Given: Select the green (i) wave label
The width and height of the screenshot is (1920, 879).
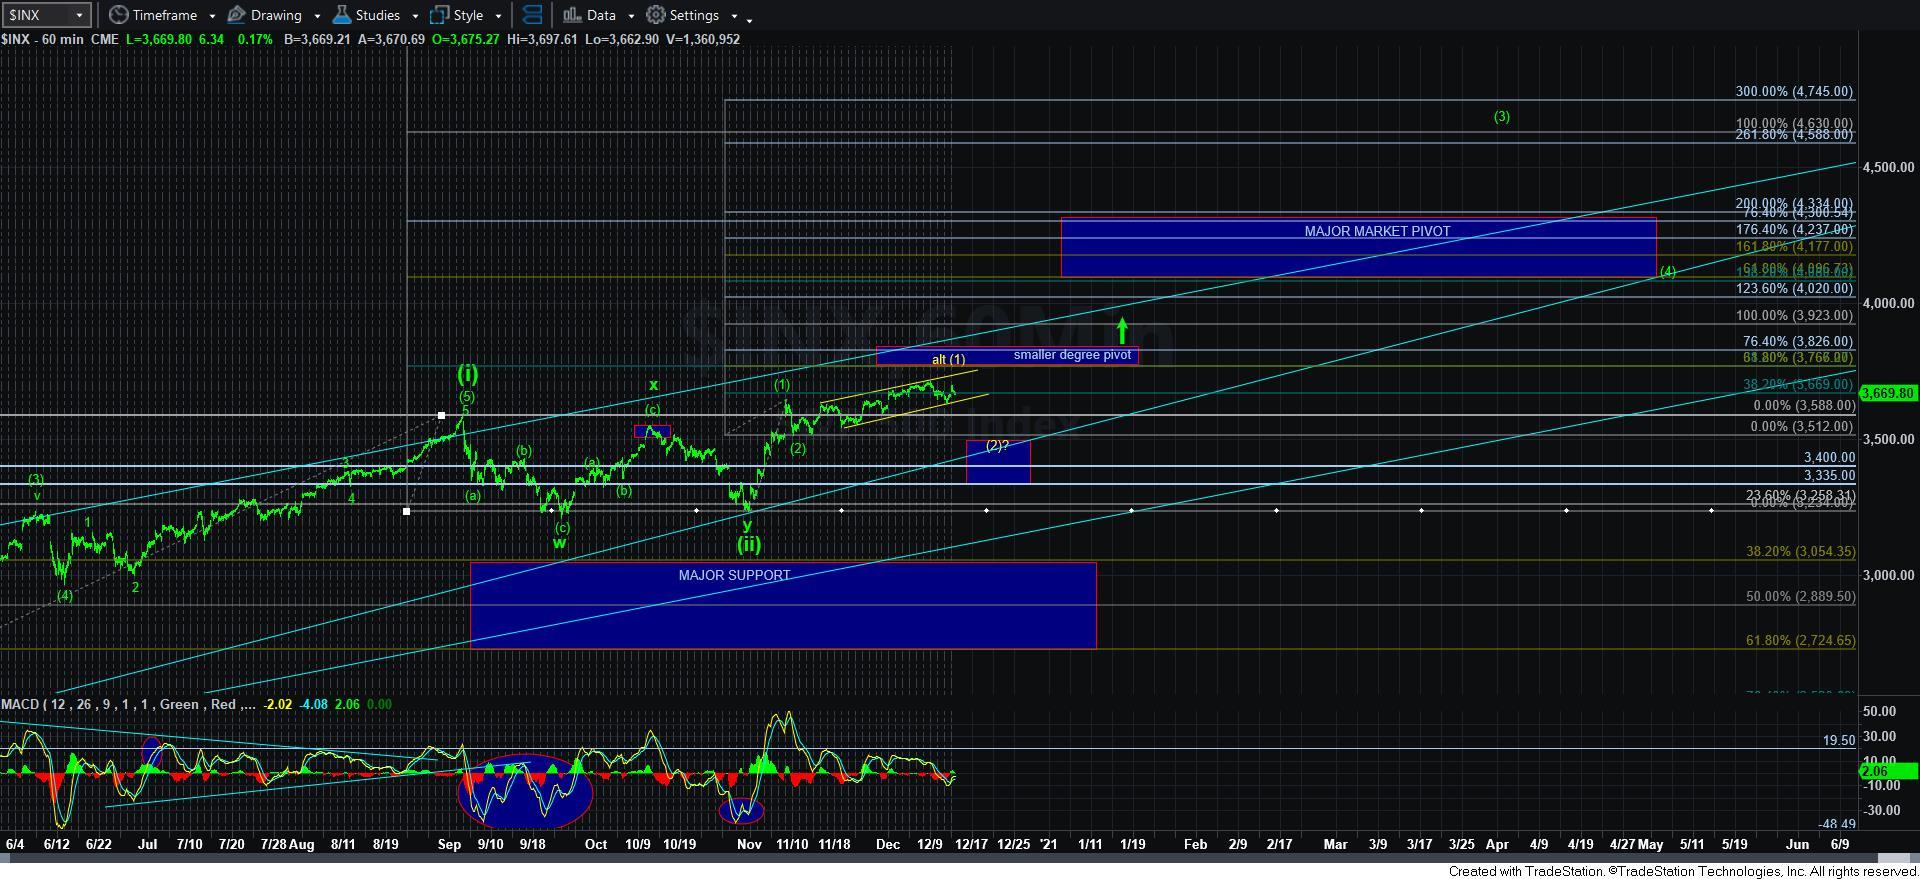Looking at the screenshot, I should pos(467,373).
